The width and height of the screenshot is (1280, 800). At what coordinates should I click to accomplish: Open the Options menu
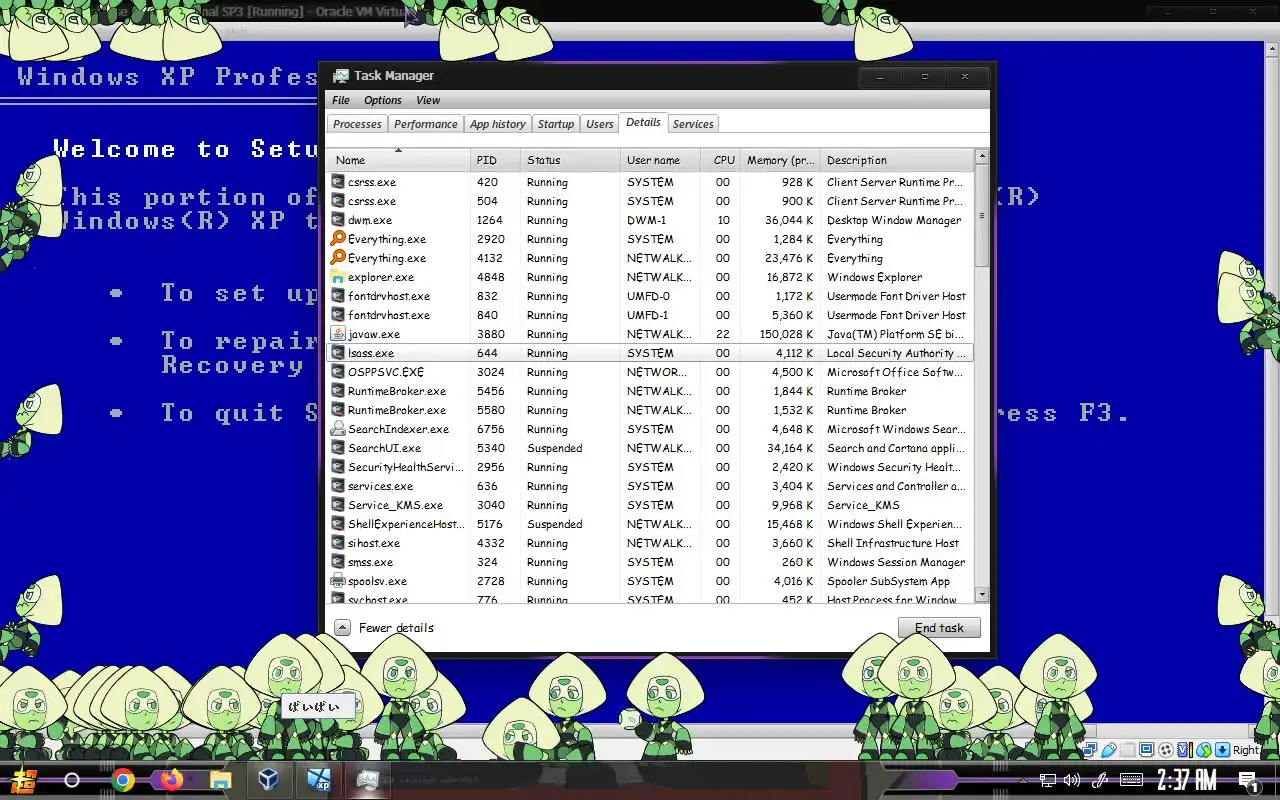tap(383, 100)
